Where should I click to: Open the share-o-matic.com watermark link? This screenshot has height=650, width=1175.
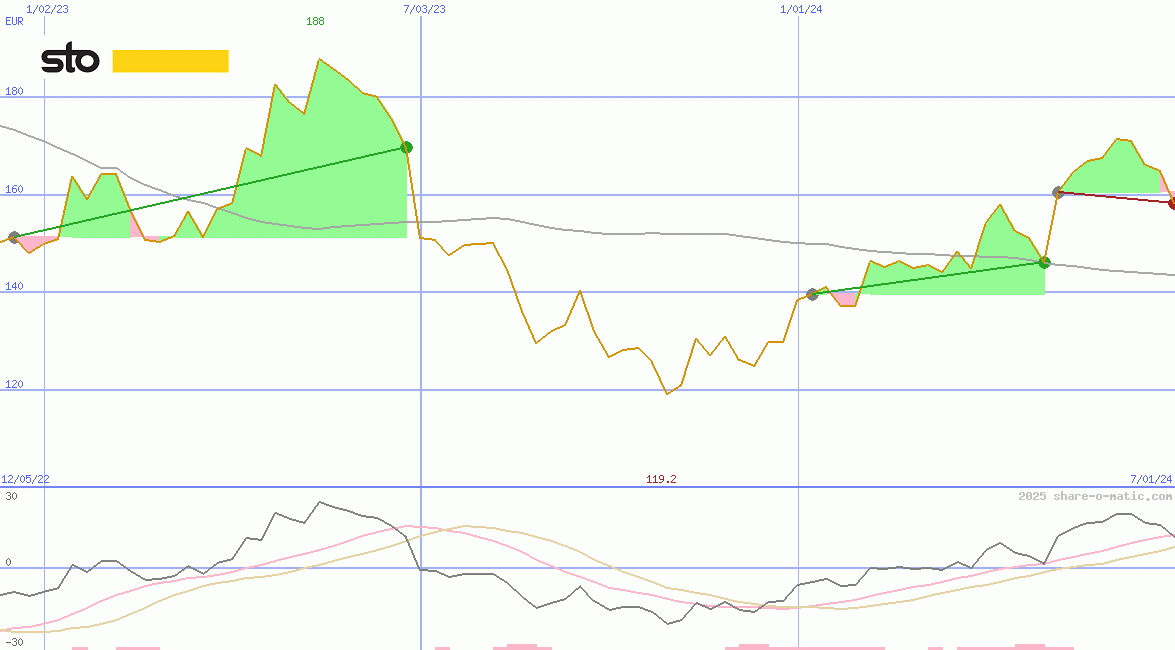click(x=1095, y=496)
